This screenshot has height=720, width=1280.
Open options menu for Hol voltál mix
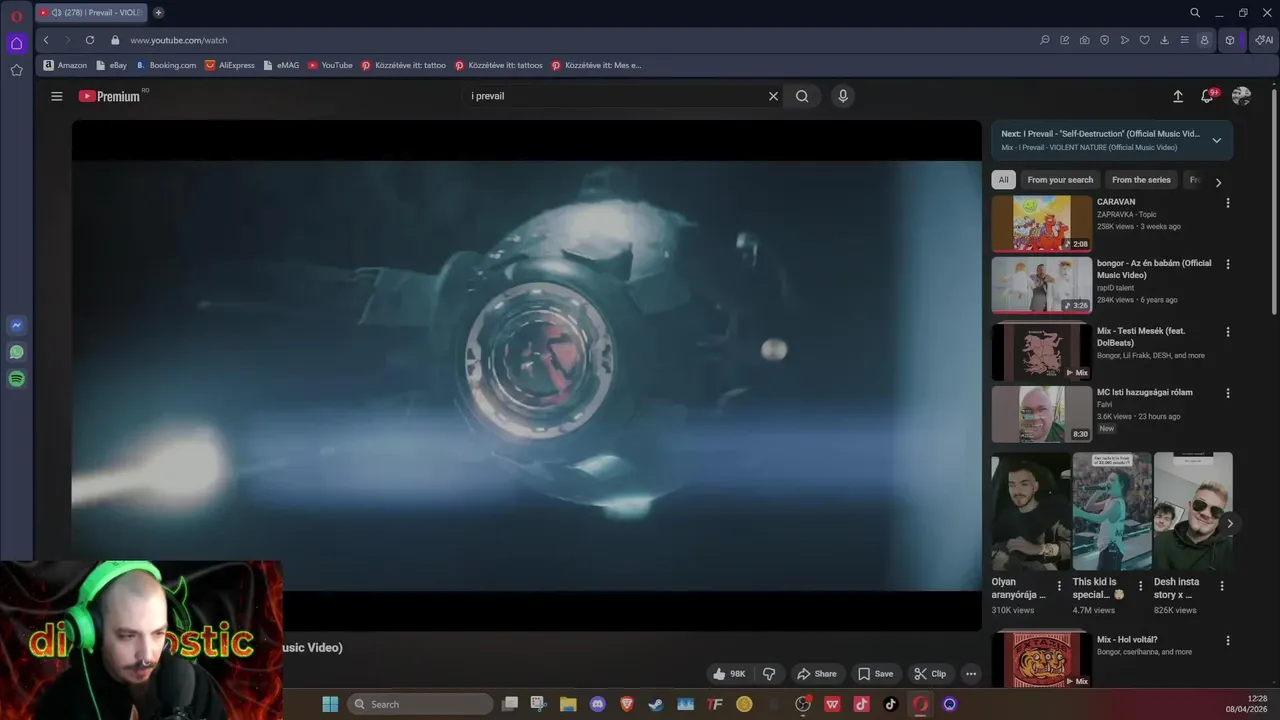[1228, 641]
